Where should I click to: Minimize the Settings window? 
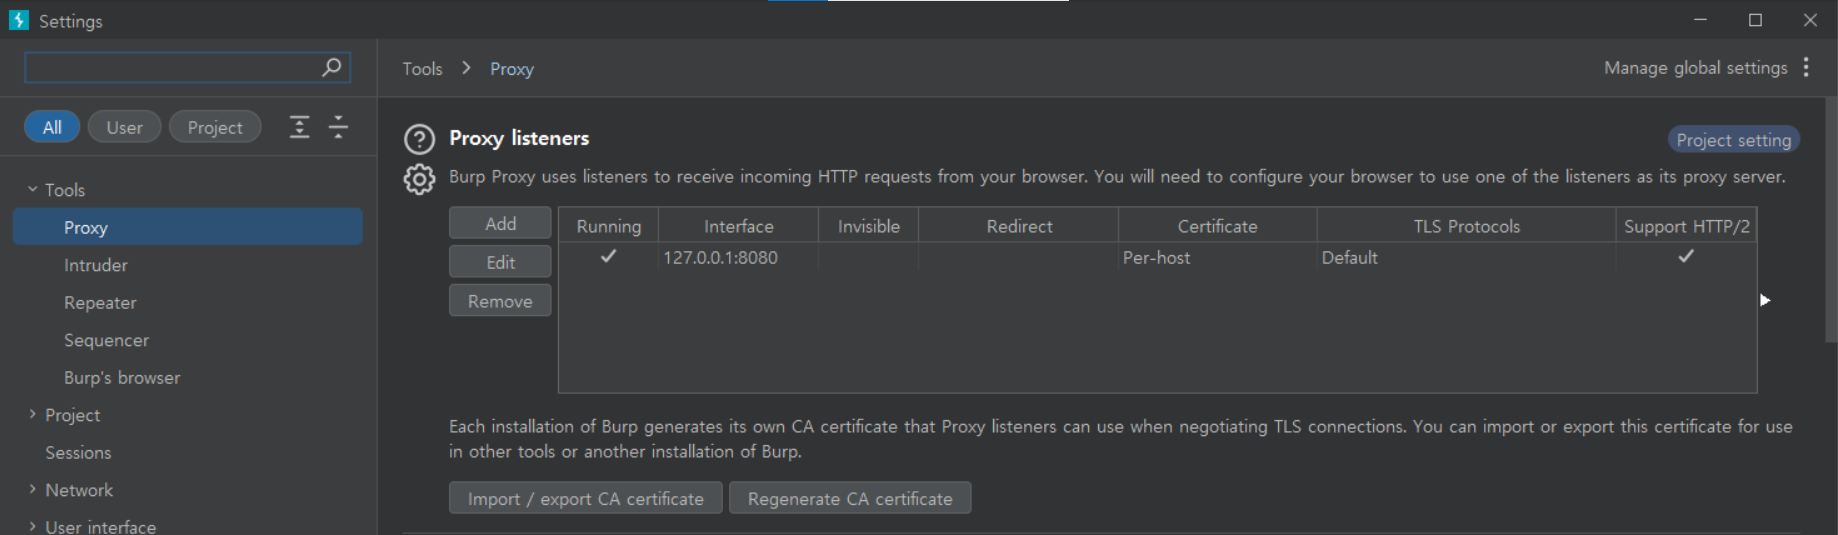(1700, 20)
